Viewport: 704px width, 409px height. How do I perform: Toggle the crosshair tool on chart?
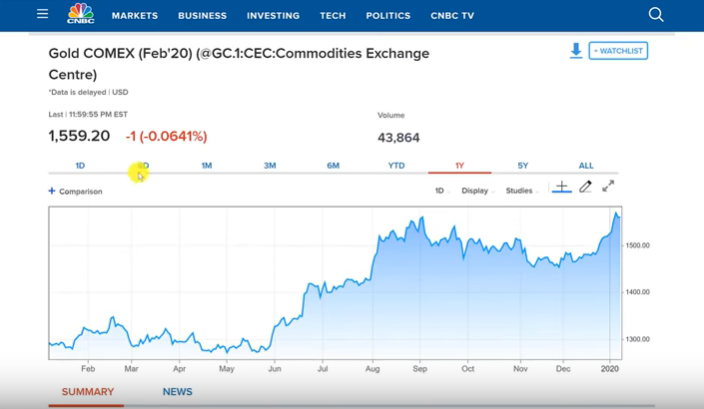561,187
